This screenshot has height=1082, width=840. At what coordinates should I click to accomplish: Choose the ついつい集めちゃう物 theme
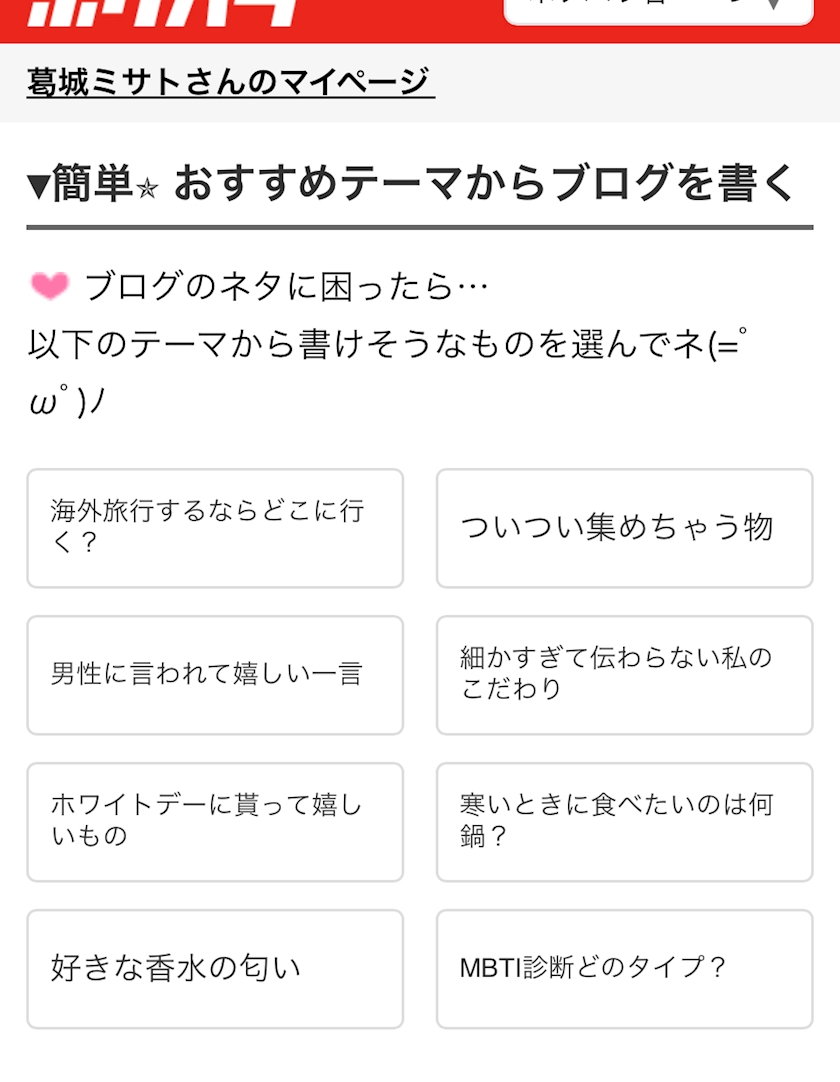[624, 528]
